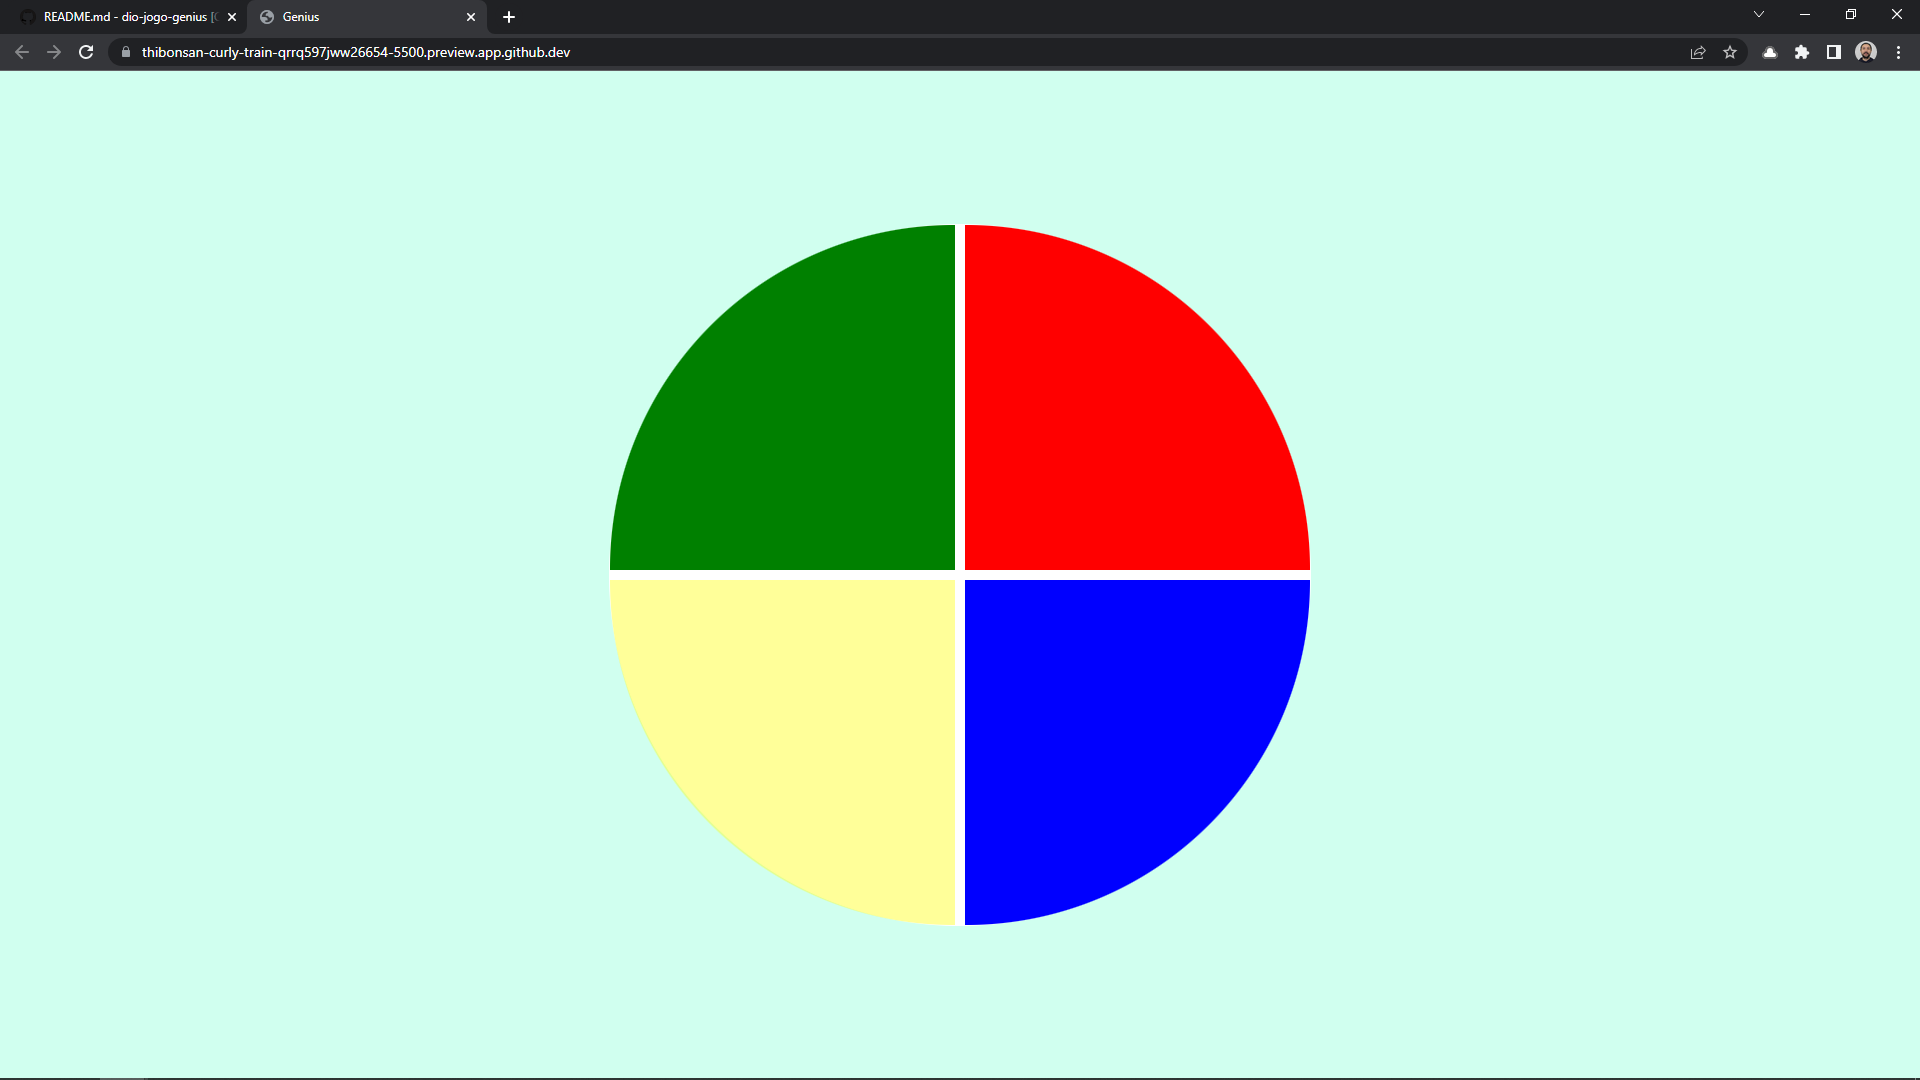Select the Genius tab

click(360, 17)
